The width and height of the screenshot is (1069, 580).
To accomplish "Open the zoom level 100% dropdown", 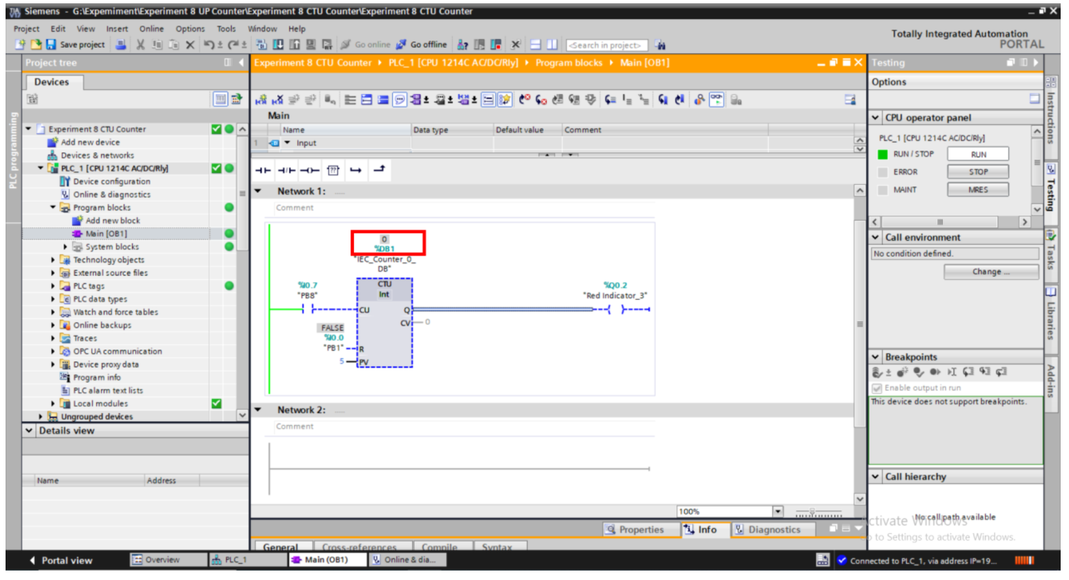I will coord(778,511).
